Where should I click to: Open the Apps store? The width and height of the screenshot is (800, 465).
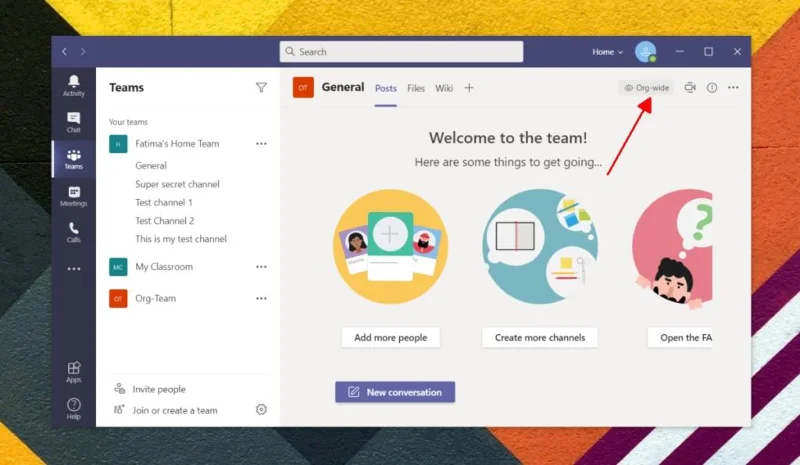point(73,372)
